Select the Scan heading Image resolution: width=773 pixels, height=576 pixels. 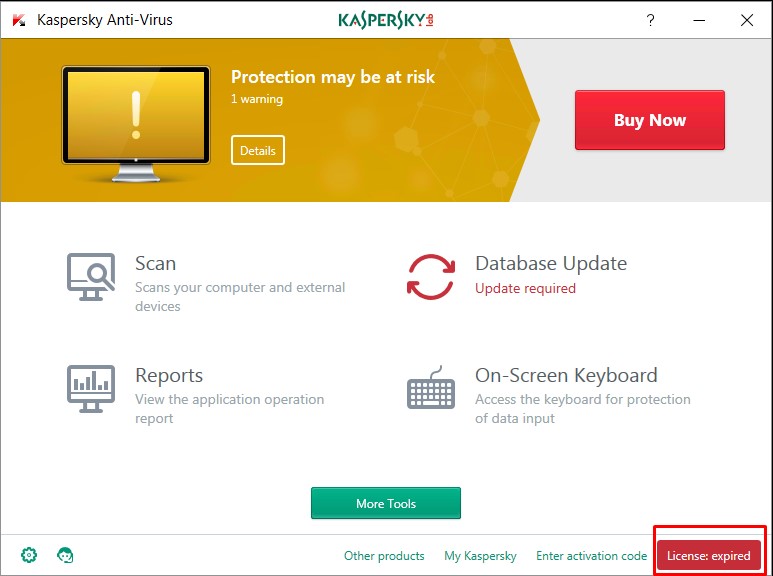pyautogui.click(x=155, y=263)
